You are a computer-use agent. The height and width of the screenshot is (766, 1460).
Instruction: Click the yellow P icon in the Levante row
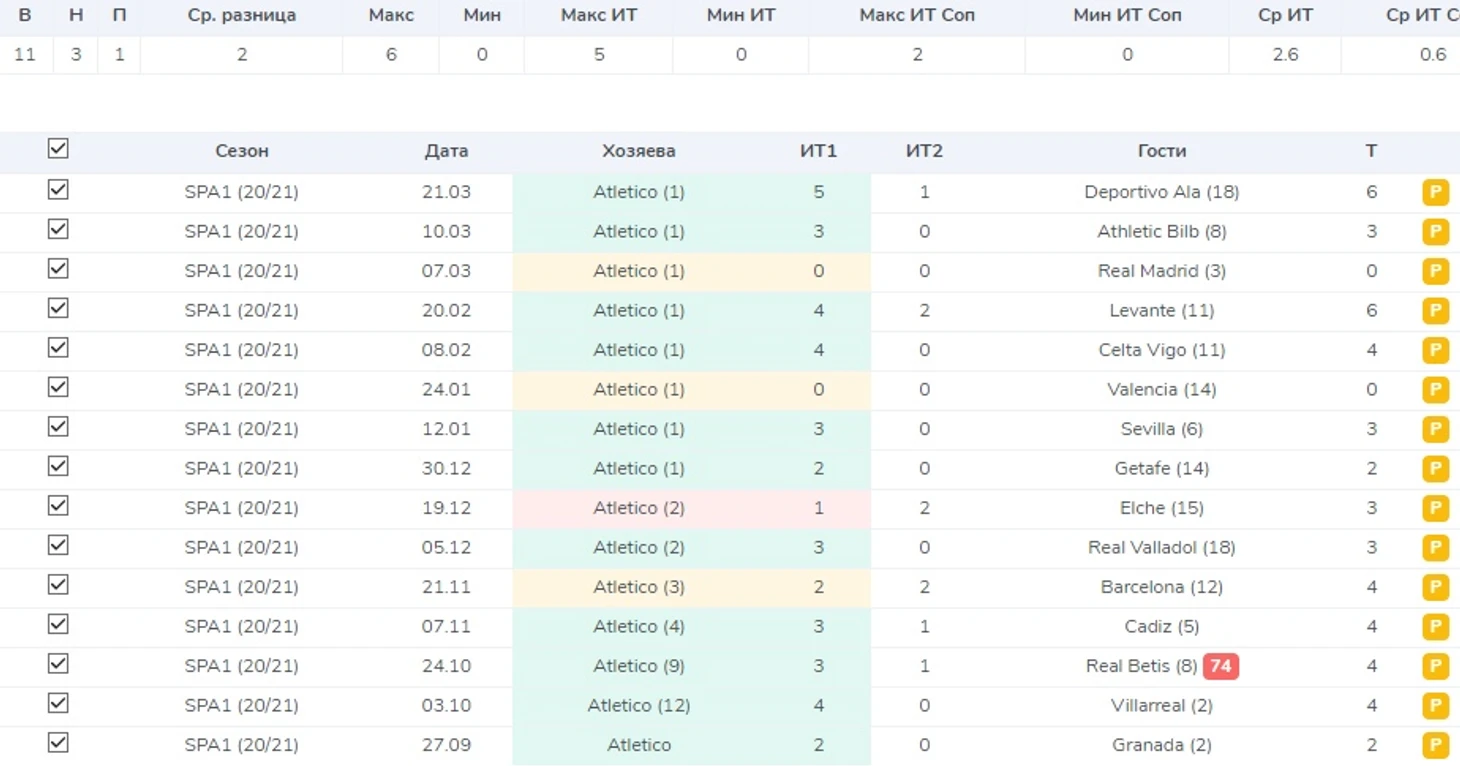[x=1435, y=311]
